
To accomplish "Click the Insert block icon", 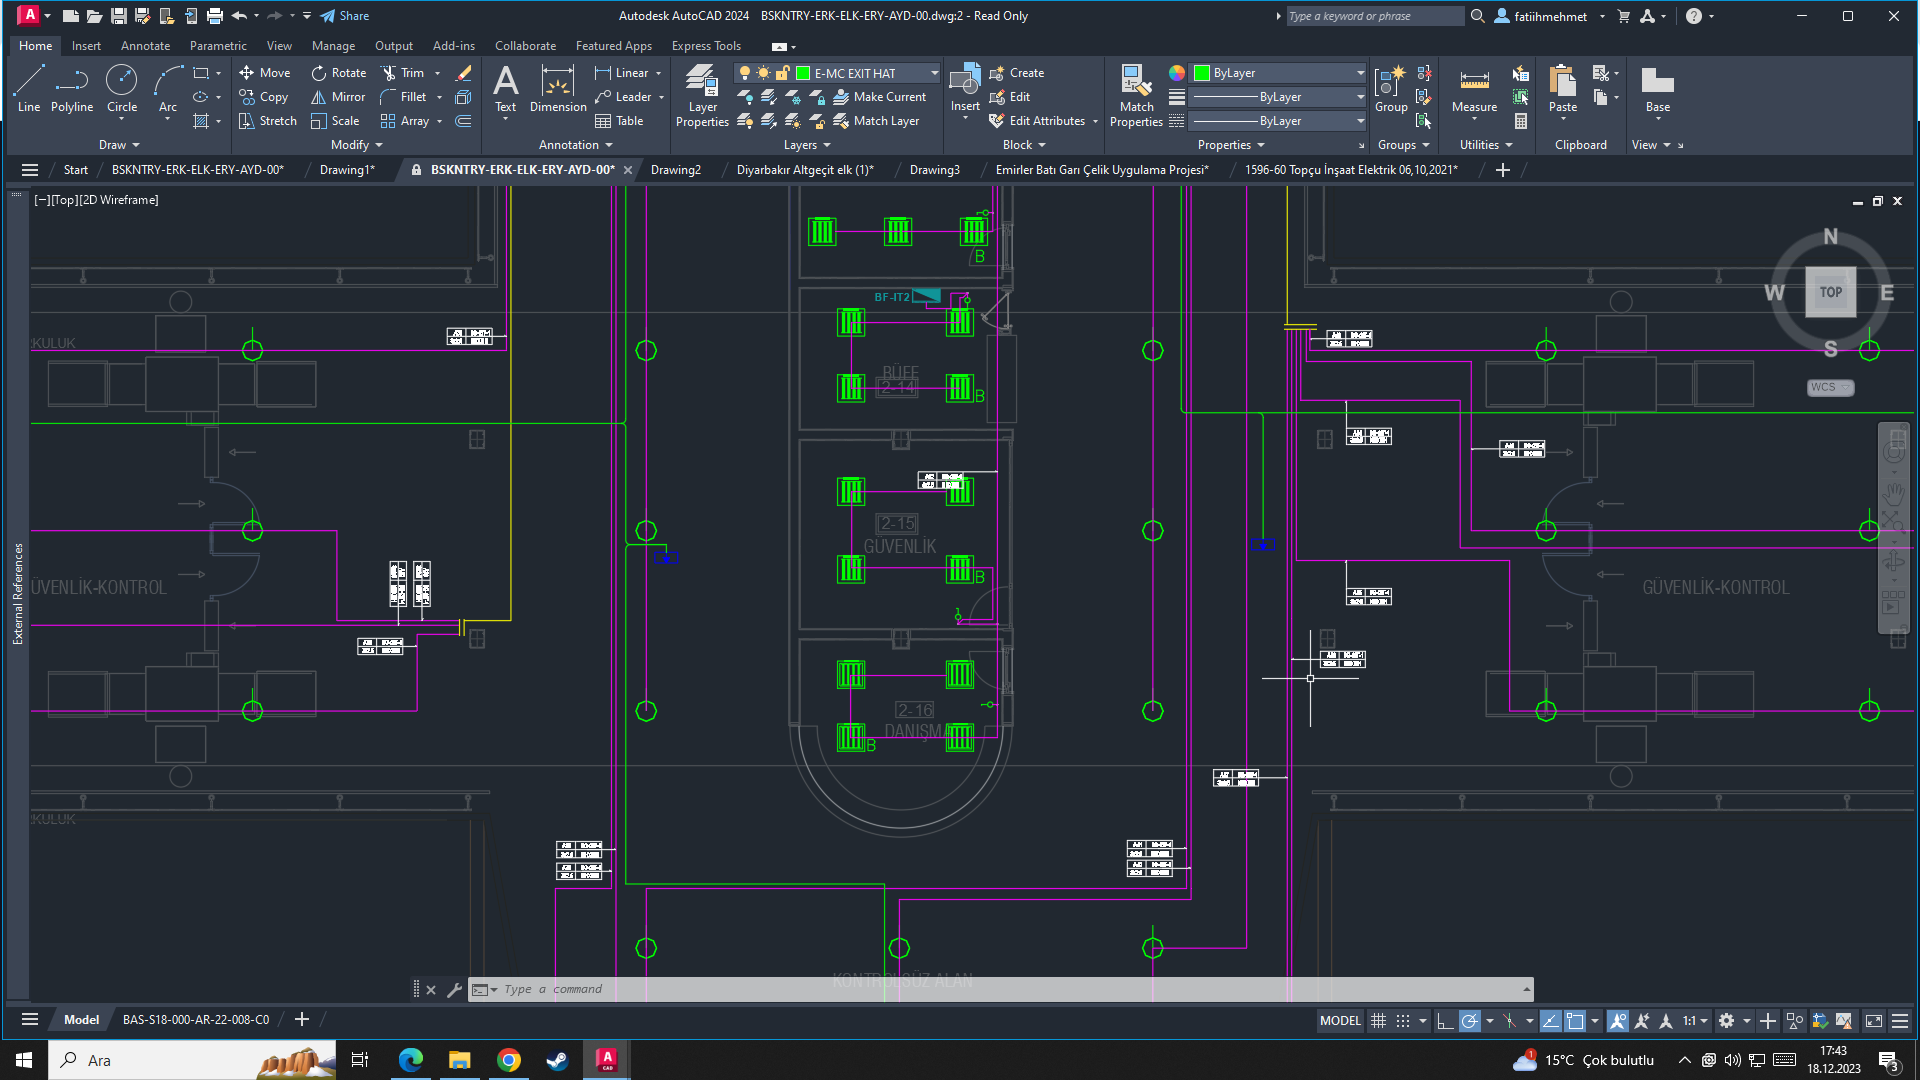I will click(x=965, y=84).
